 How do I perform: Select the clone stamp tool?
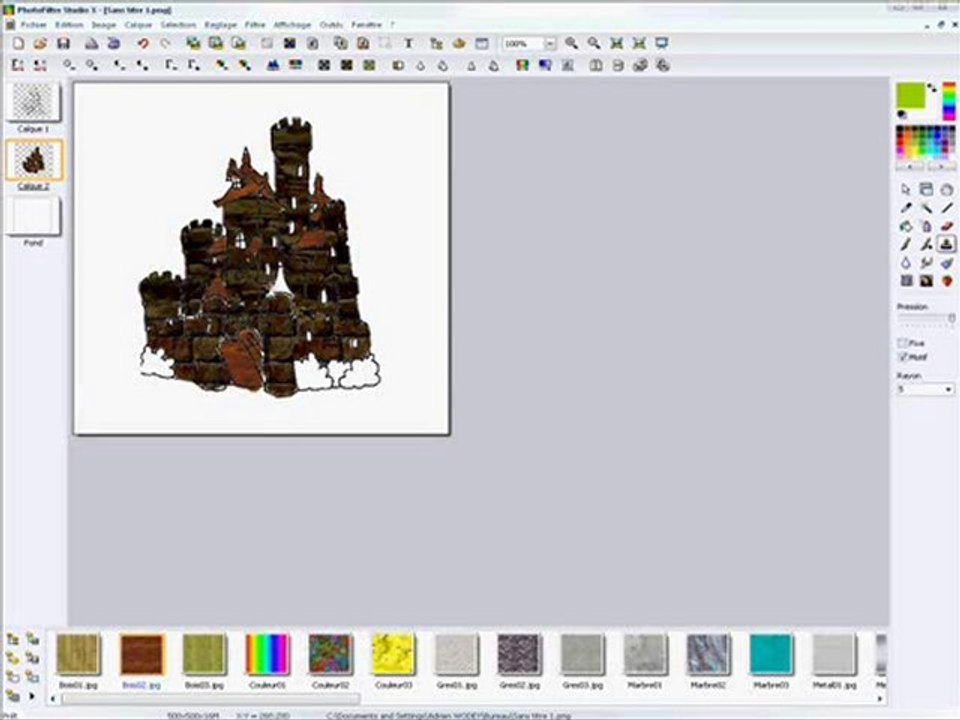(x=947, y=245)
